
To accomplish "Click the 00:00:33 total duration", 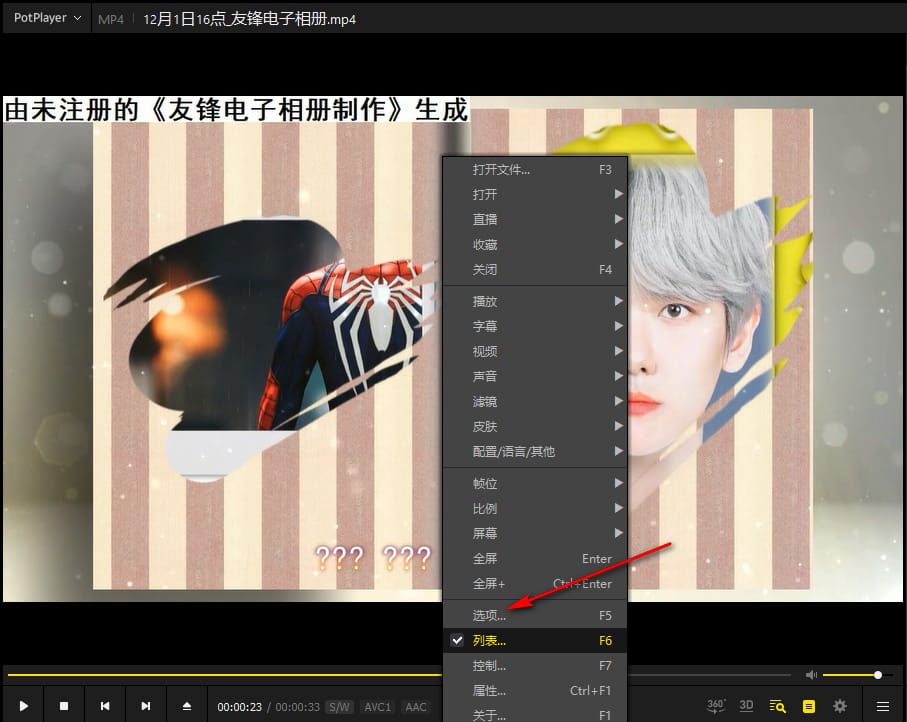I will (297, 707).
